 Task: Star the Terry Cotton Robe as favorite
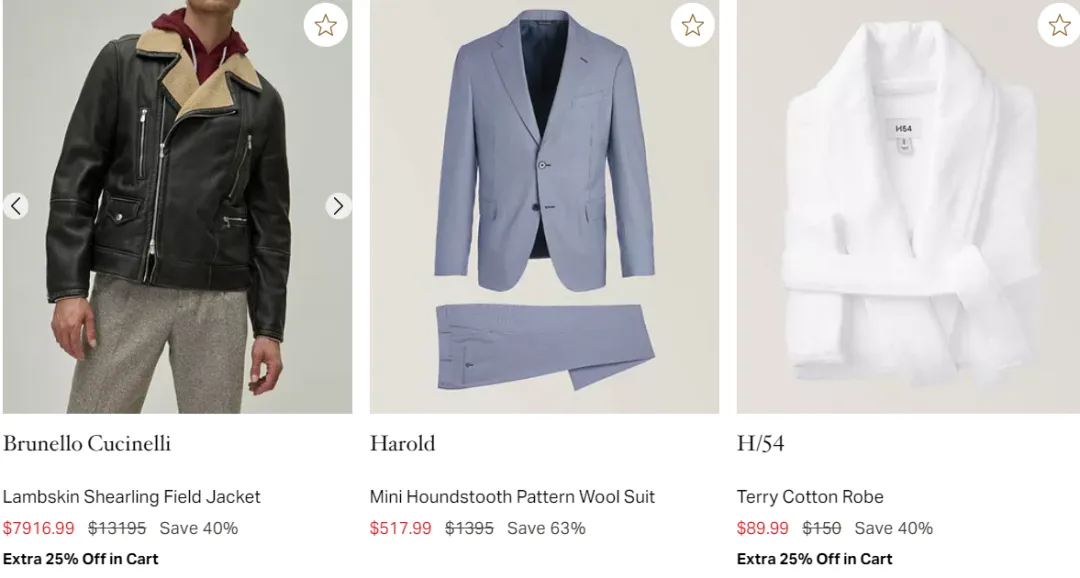[1059, 25]
